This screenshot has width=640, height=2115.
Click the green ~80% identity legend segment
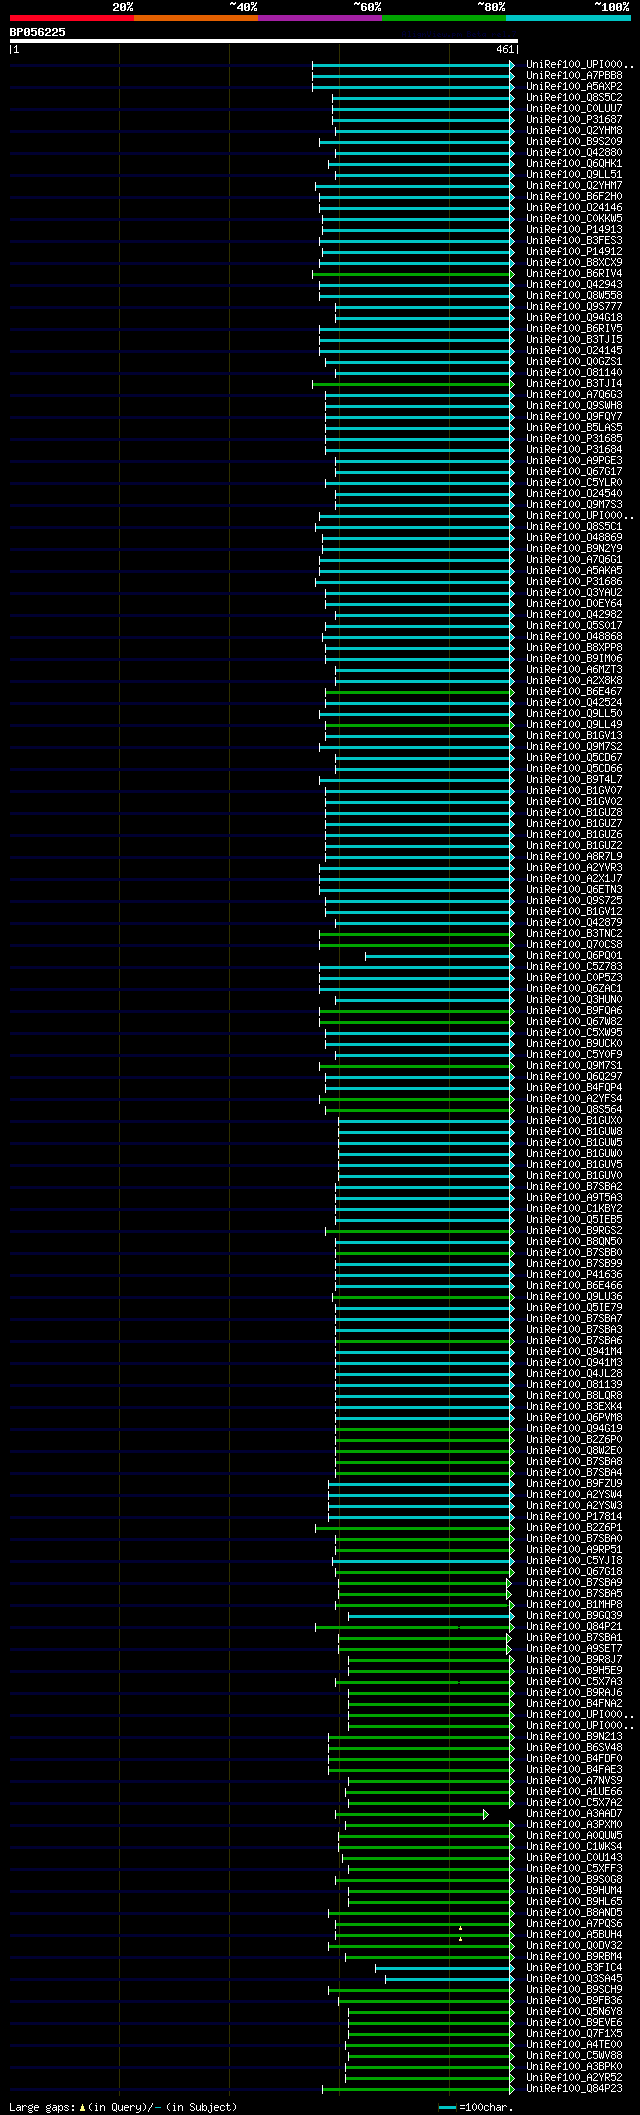point(443,17)
